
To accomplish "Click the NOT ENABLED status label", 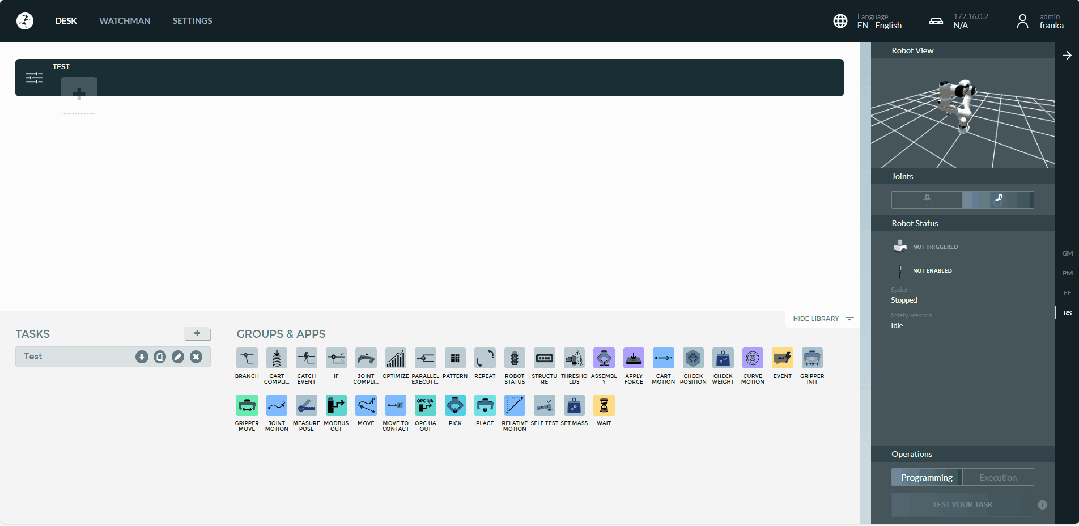I will 932,271.
